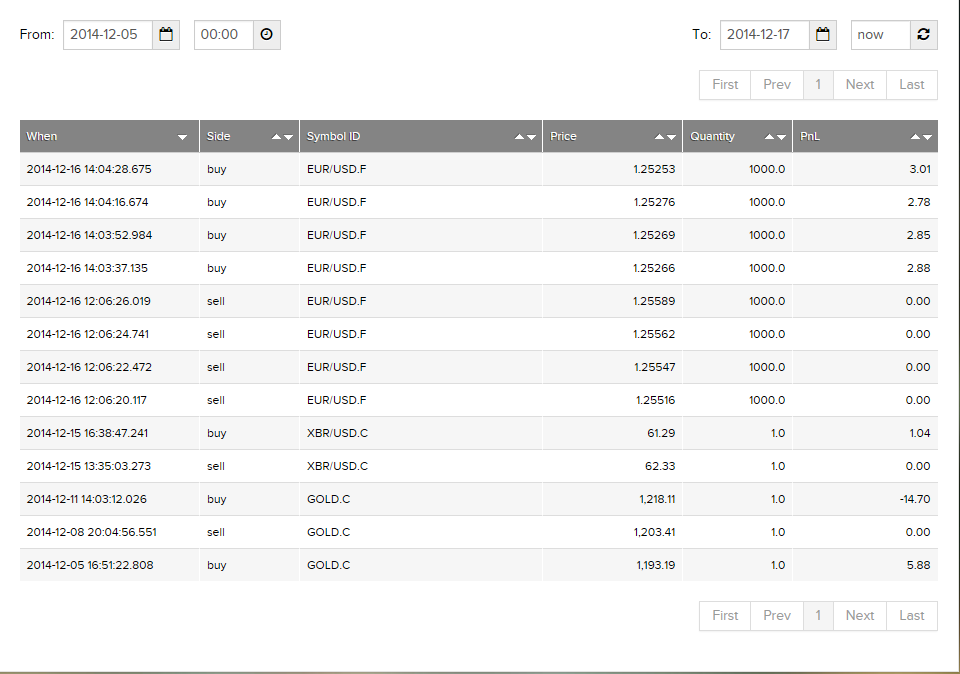Sort by Symbol ID column arrows

[525, 137]
